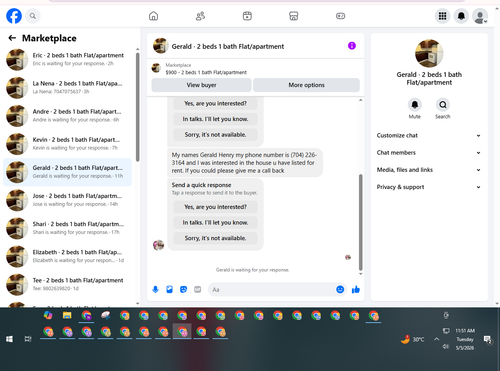Expand the Privacy & support section
This screenshot has width=500, height=371.
(x=429, y=187)
